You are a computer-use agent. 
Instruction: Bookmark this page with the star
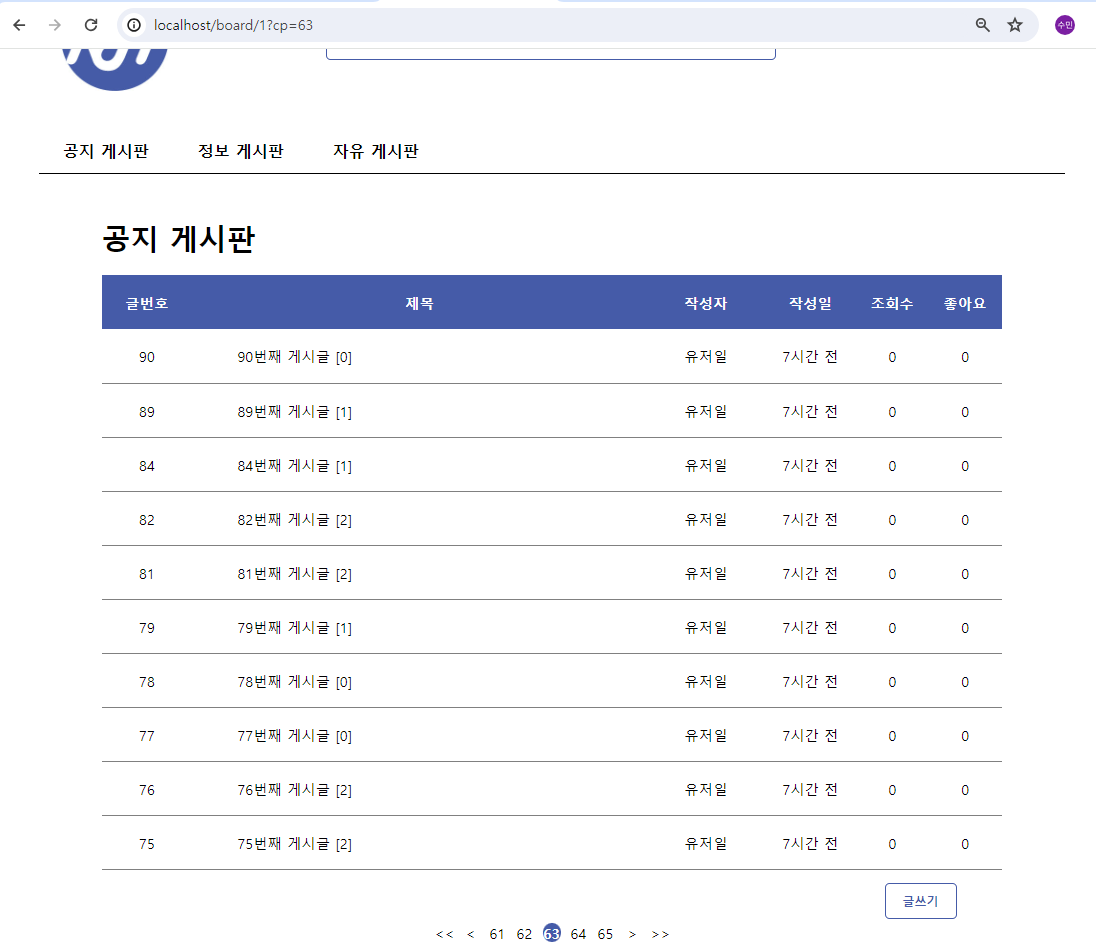tap(1015, 25)
